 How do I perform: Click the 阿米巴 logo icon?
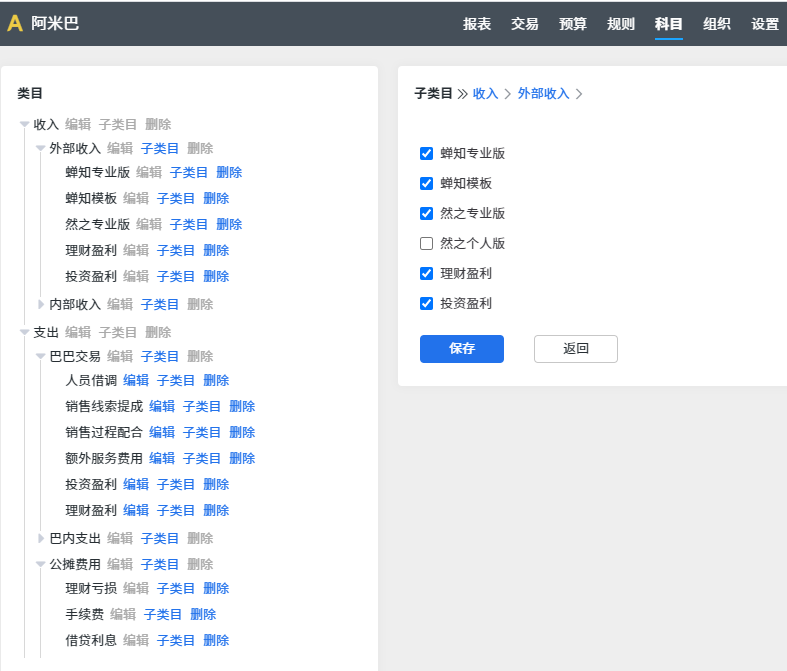pos(15,23)
